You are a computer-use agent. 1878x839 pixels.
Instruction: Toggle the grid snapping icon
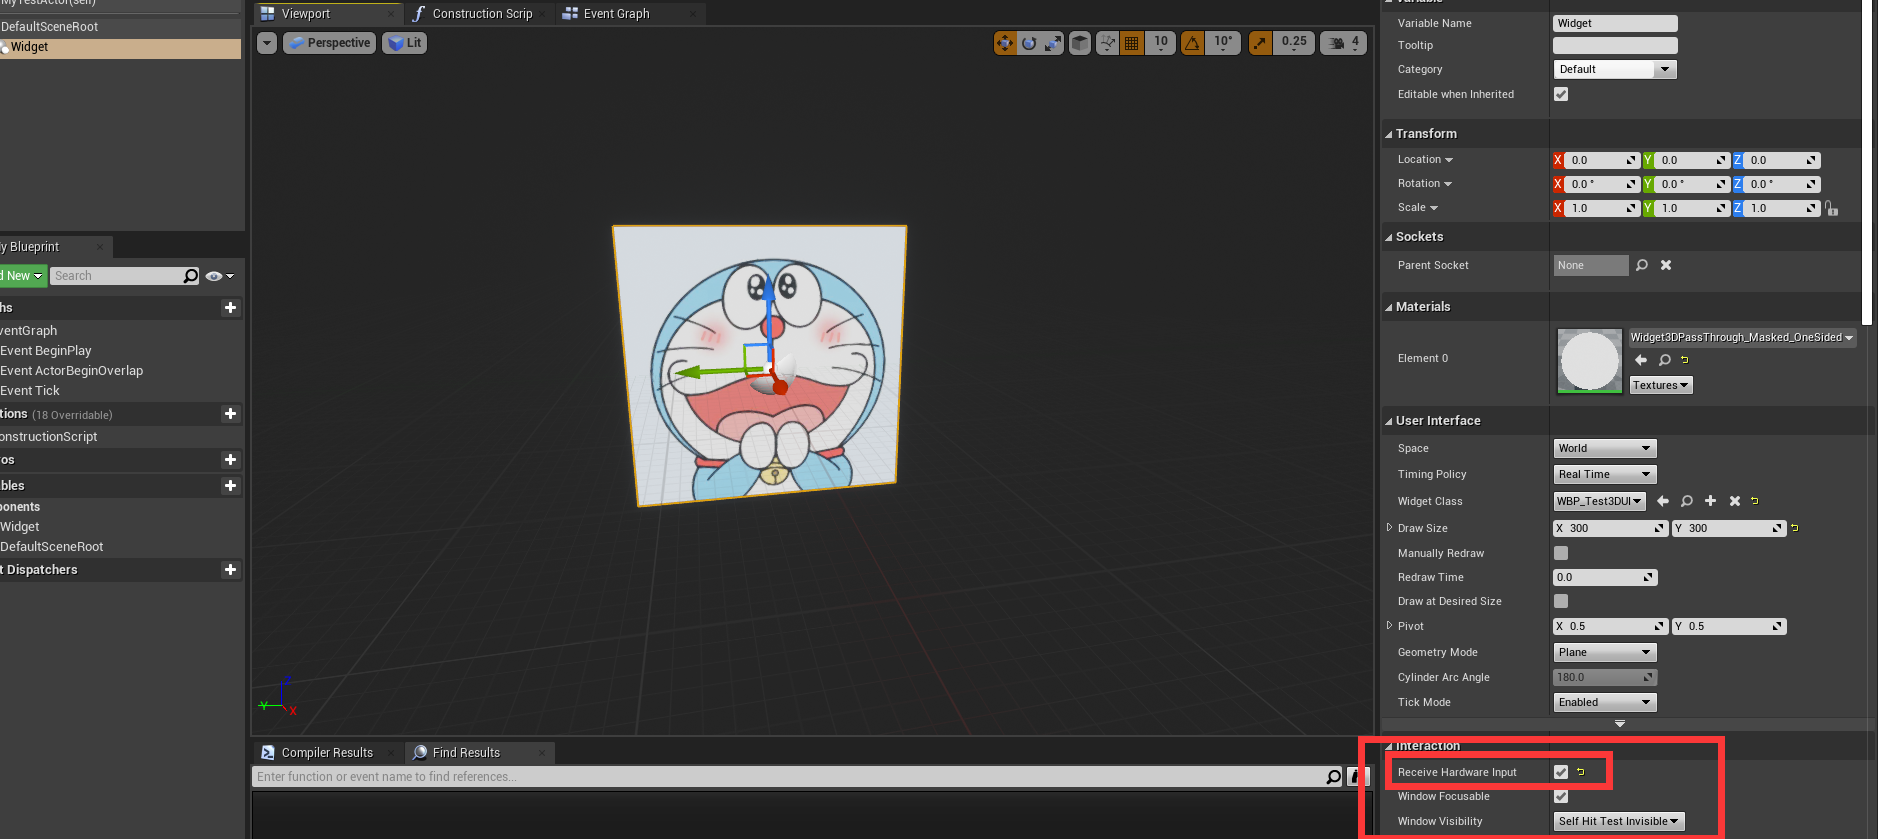(x=1132, y=43)
